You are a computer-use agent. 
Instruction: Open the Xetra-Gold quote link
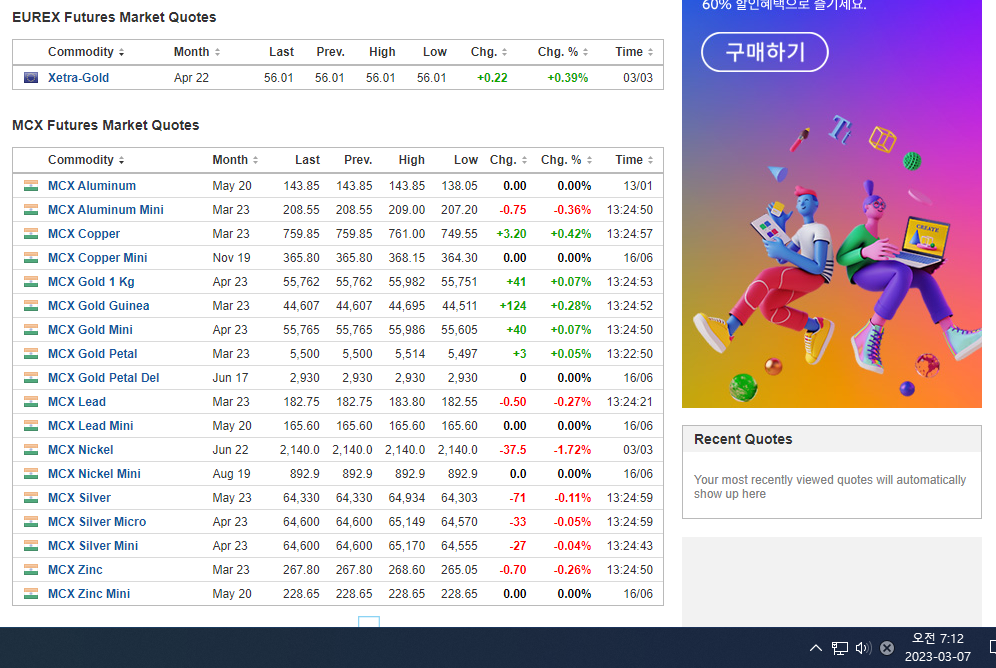78,77
